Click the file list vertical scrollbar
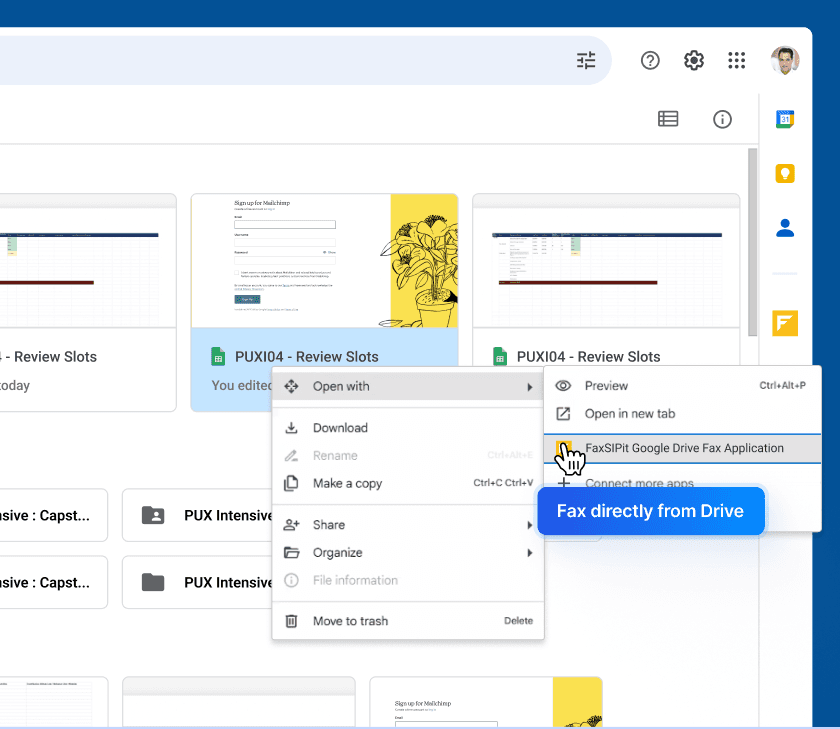This screenshot has width=840, height=729. click(752, 242)
